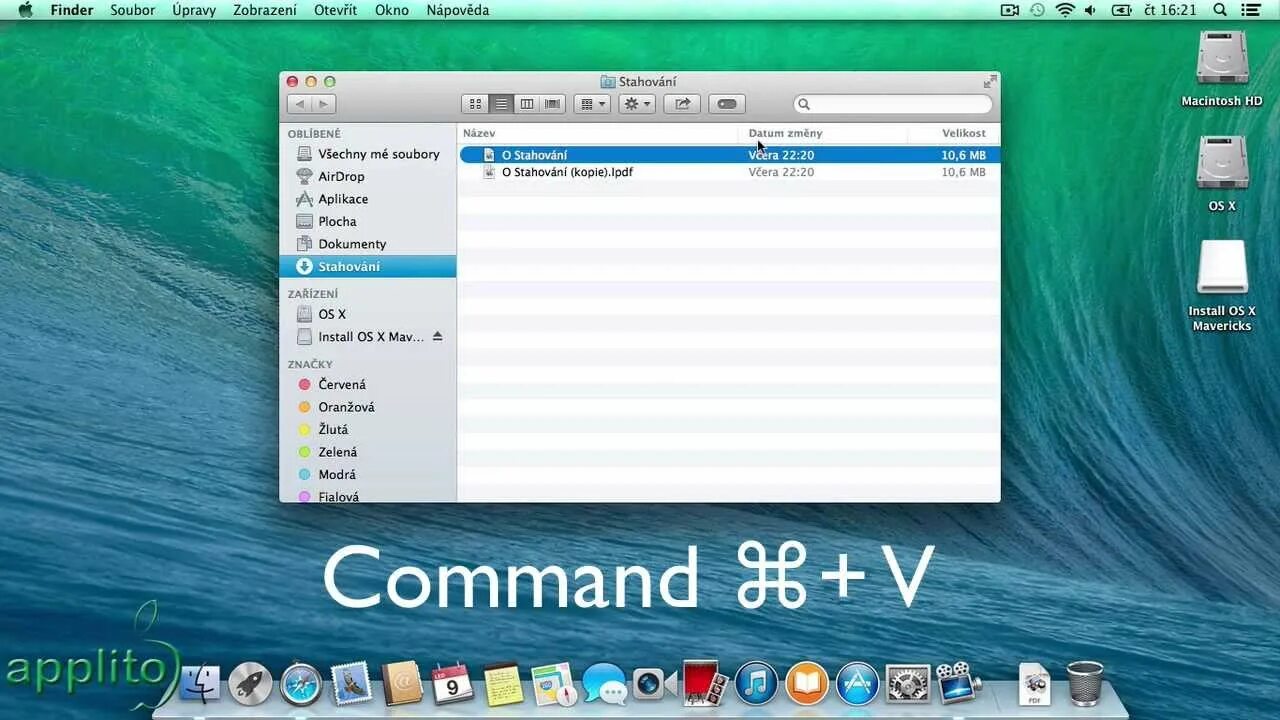Sort by Datum změny column header

(822, 133)
